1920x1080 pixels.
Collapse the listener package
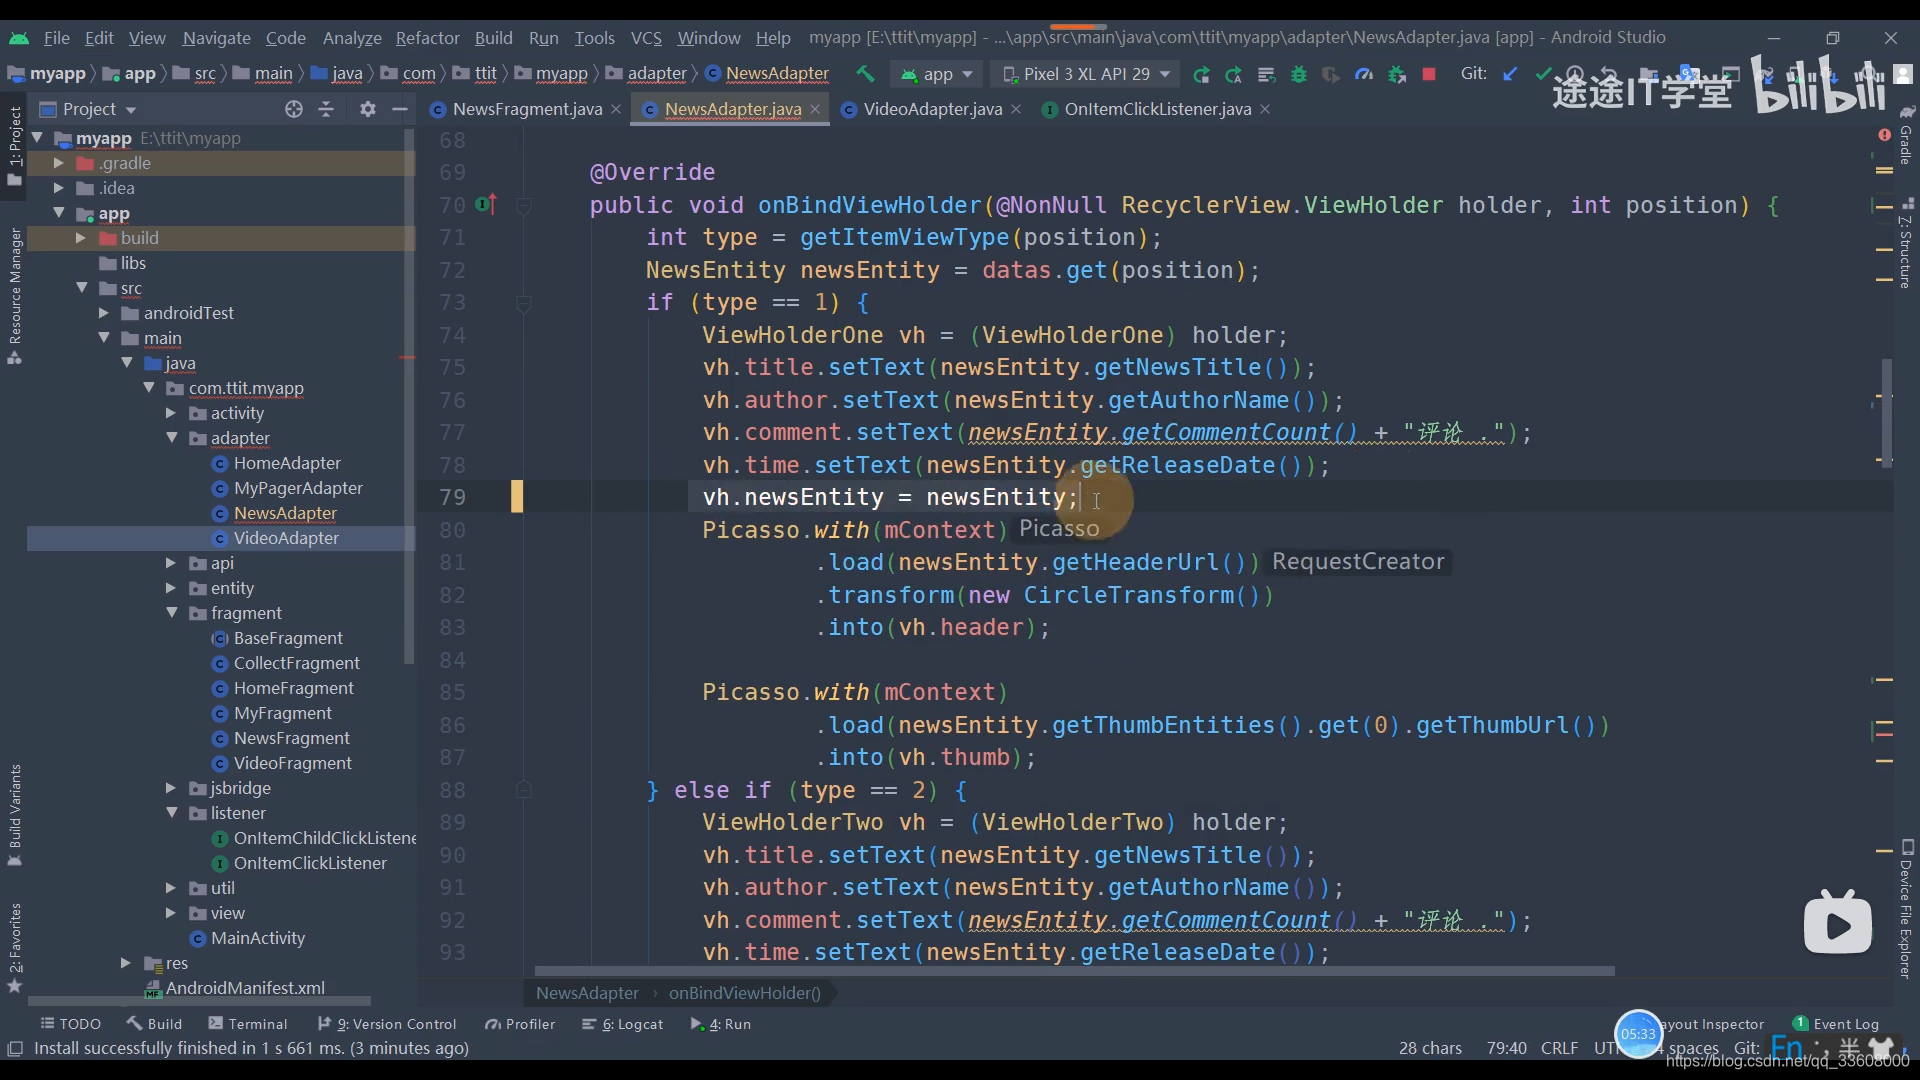point(172,813)
